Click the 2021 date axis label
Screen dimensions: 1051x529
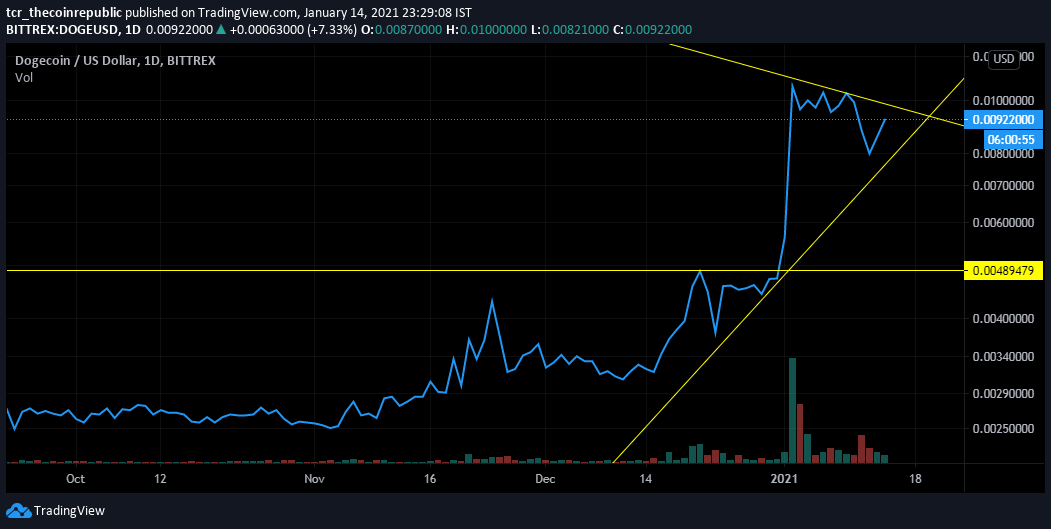(784, 479)
